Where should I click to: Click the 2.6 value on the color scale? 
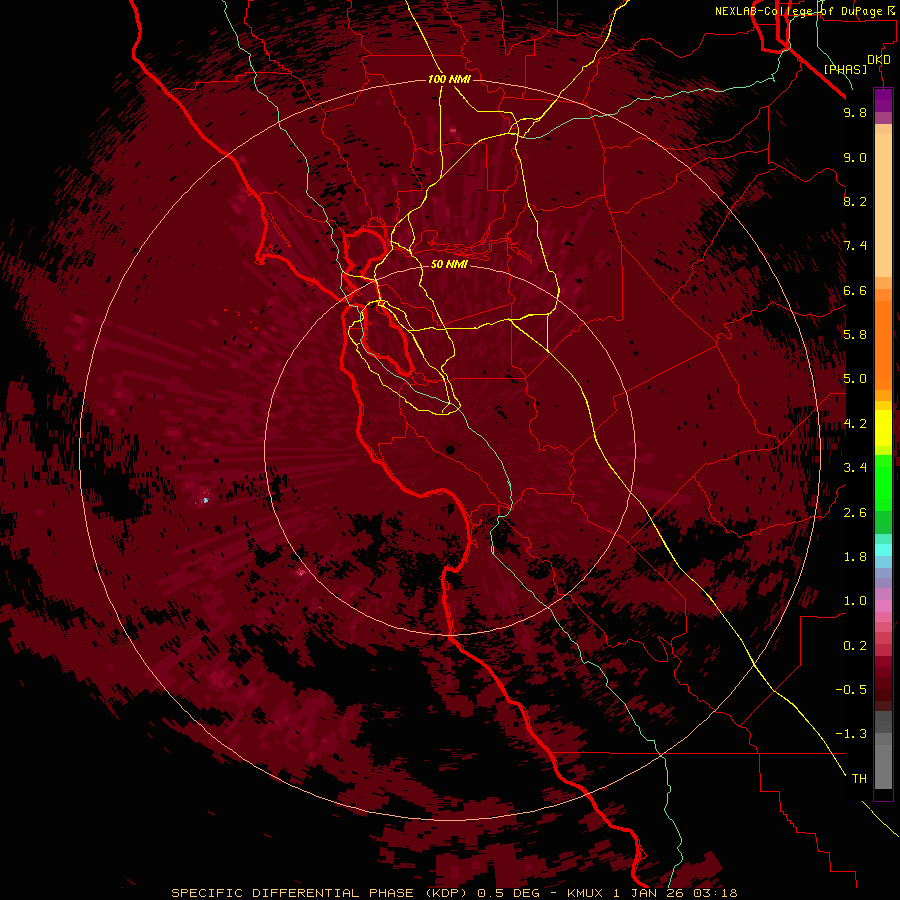855,513
